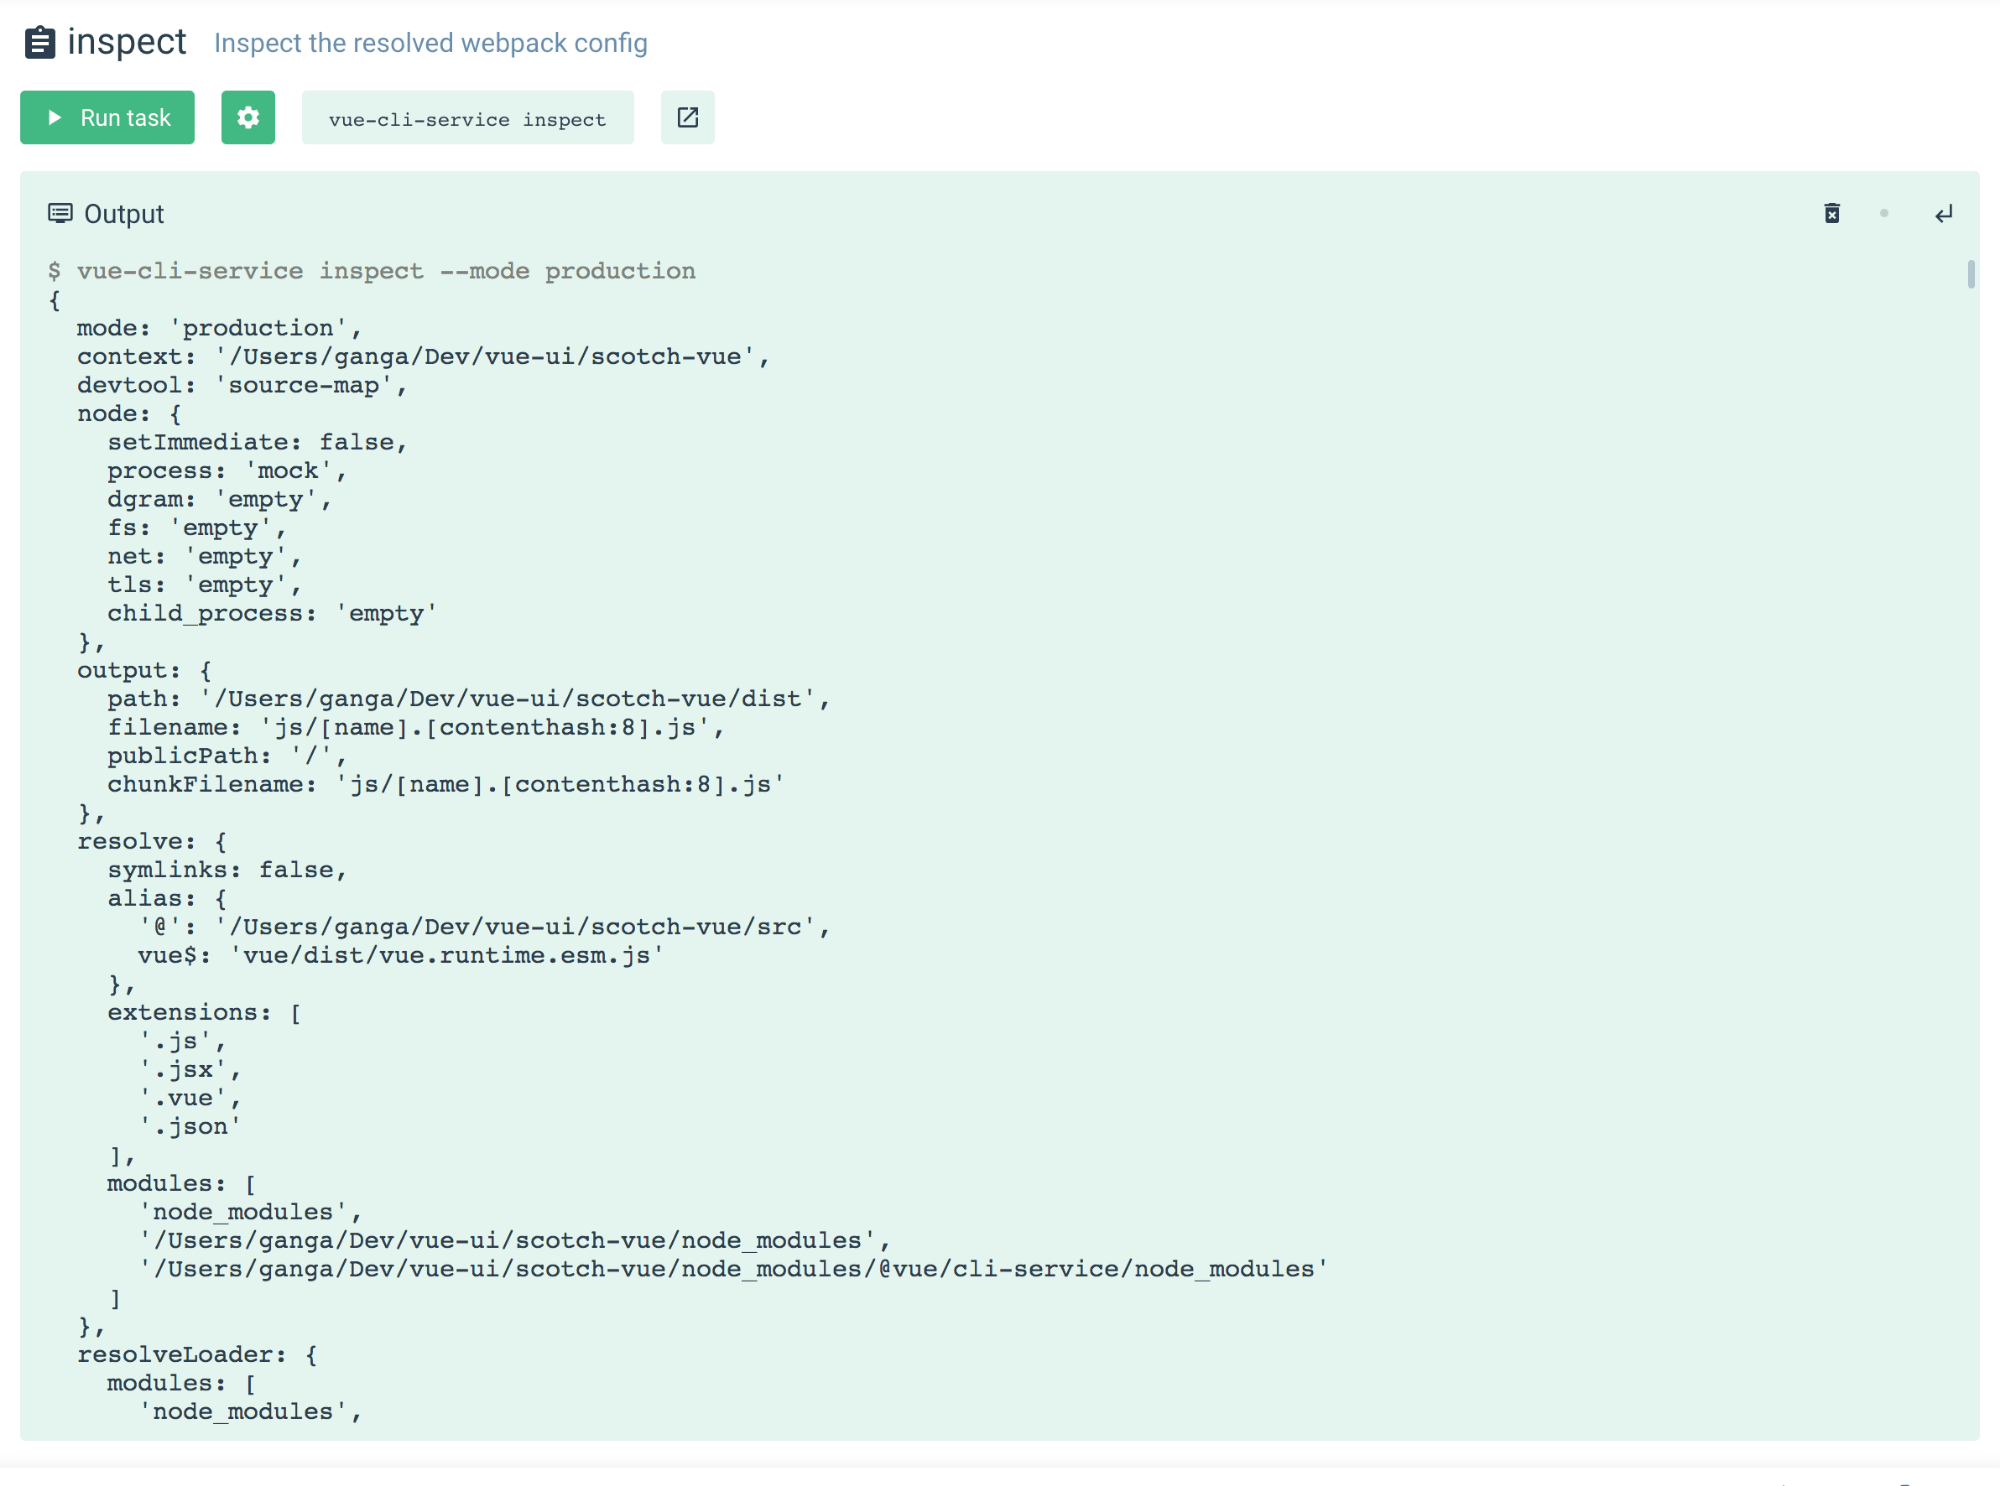Viewport: 2000px width, 1486px height.
Task: Click the child_process: 'empty' line
Action: (272, 613)
